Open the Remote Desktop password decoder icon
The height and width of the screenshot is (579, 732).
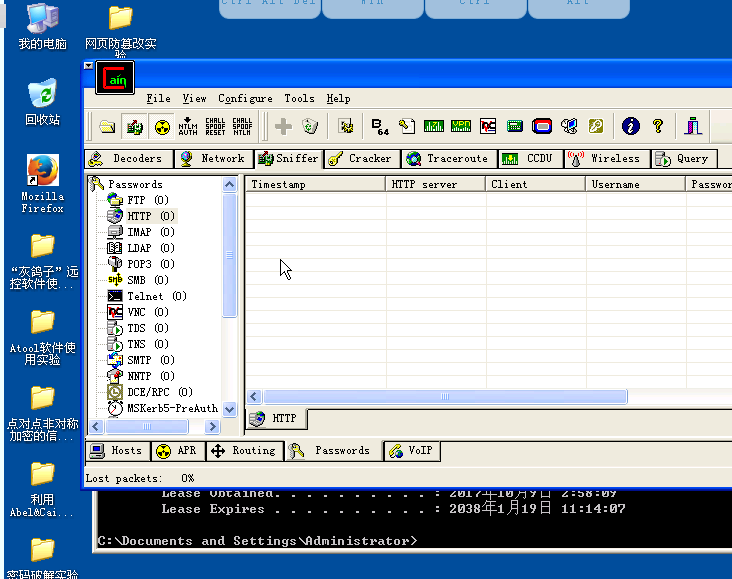point(569,126)
